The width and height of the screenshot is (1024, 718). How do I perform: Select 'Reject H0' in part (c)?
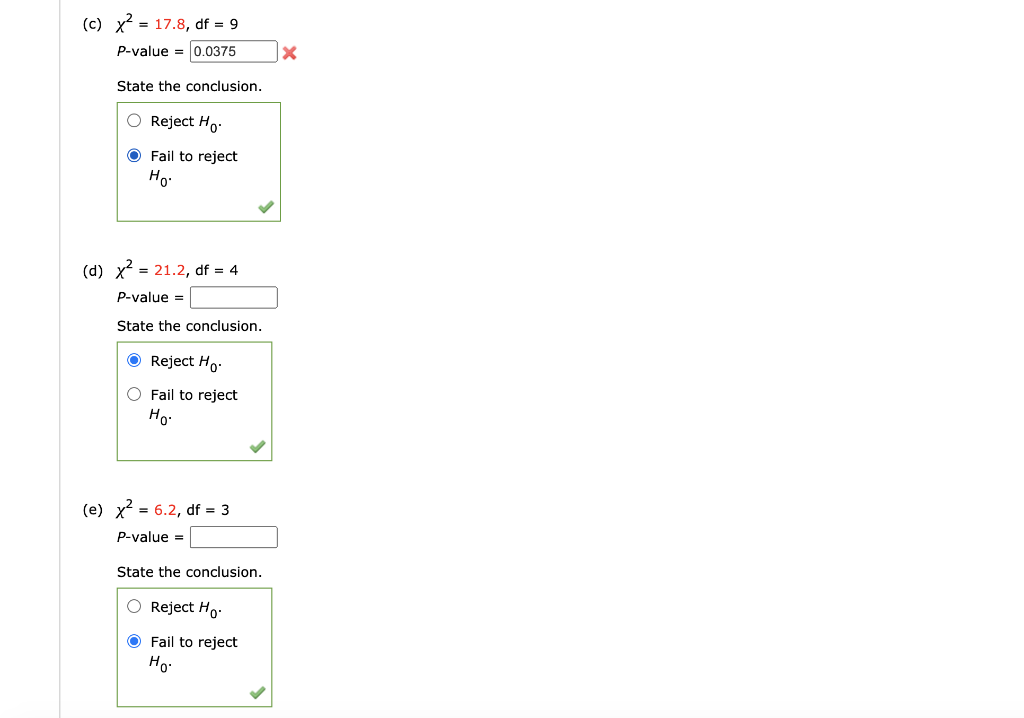(133, 119)
